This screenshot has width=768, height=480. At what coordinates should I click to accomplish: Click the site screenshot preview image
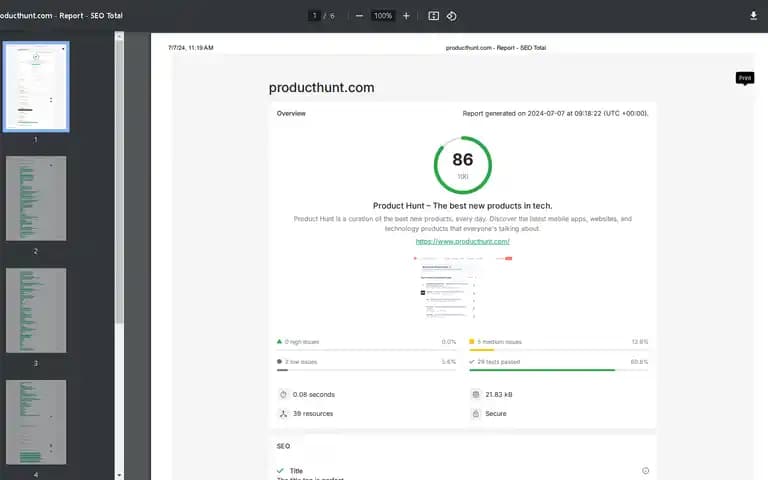pyautogui.click(x=462, y=287)
